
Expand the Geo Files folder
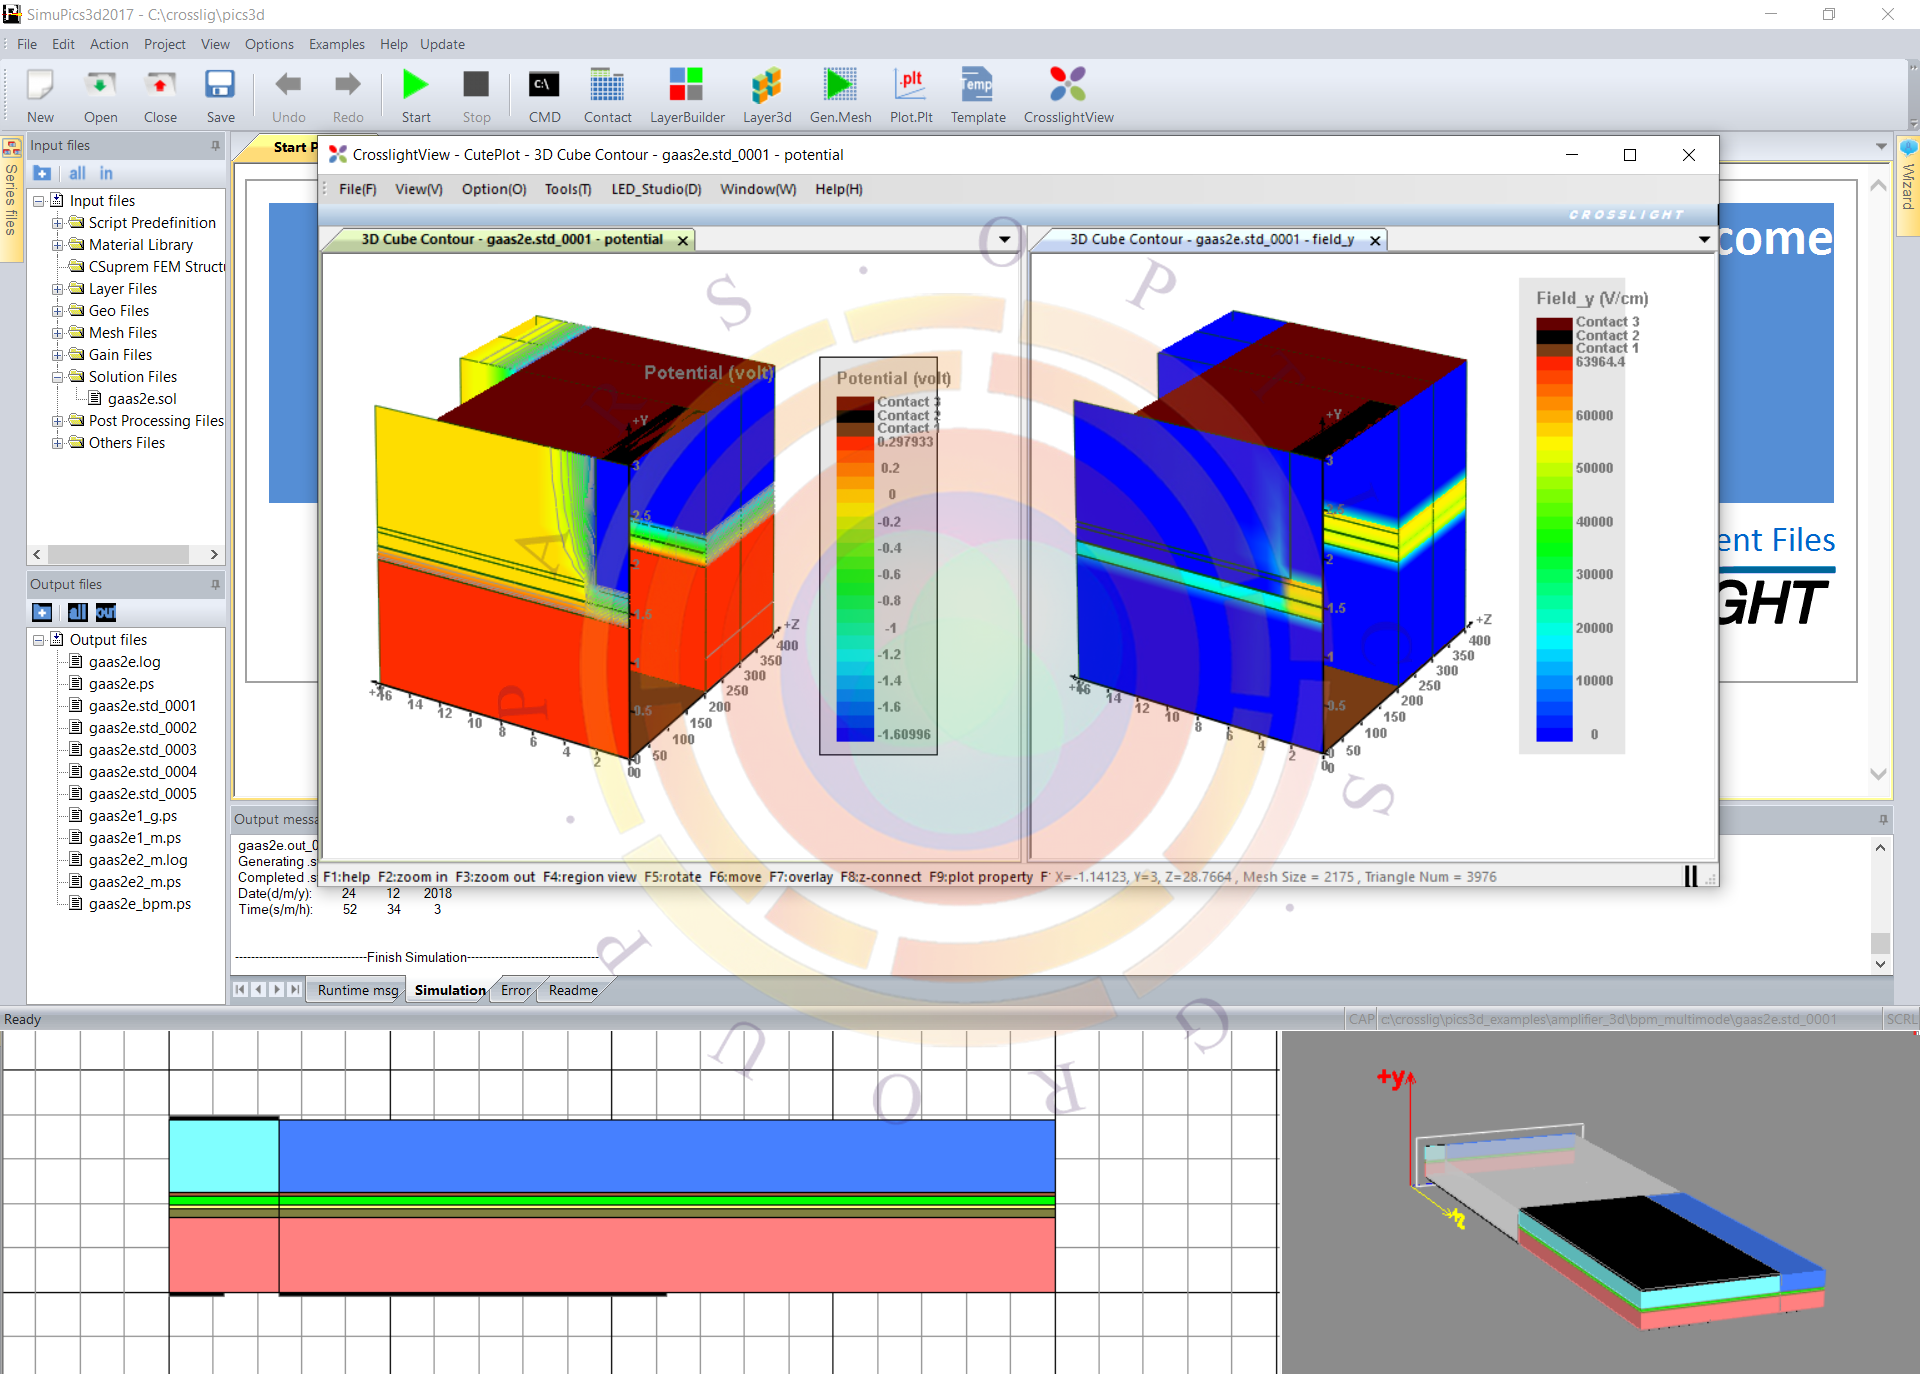pos(57,311)
